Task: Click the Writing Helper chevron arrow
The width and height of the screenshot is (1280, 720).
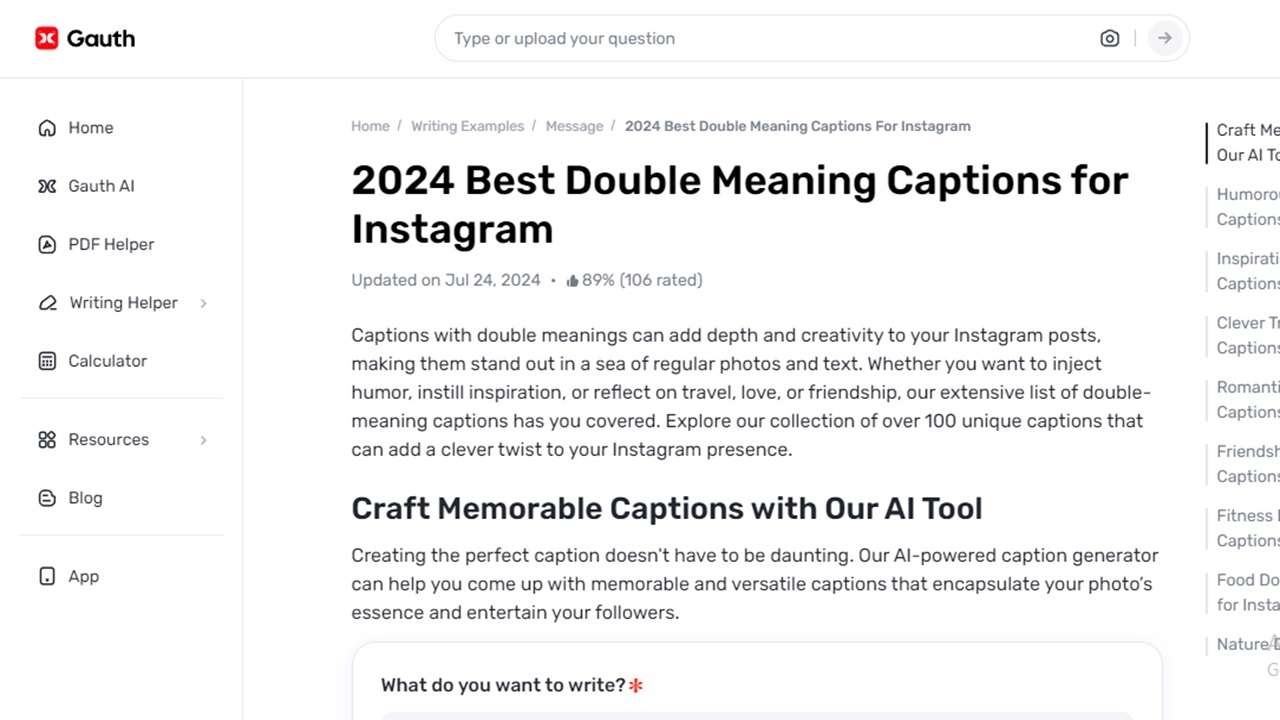Action: tap(203, 303)
